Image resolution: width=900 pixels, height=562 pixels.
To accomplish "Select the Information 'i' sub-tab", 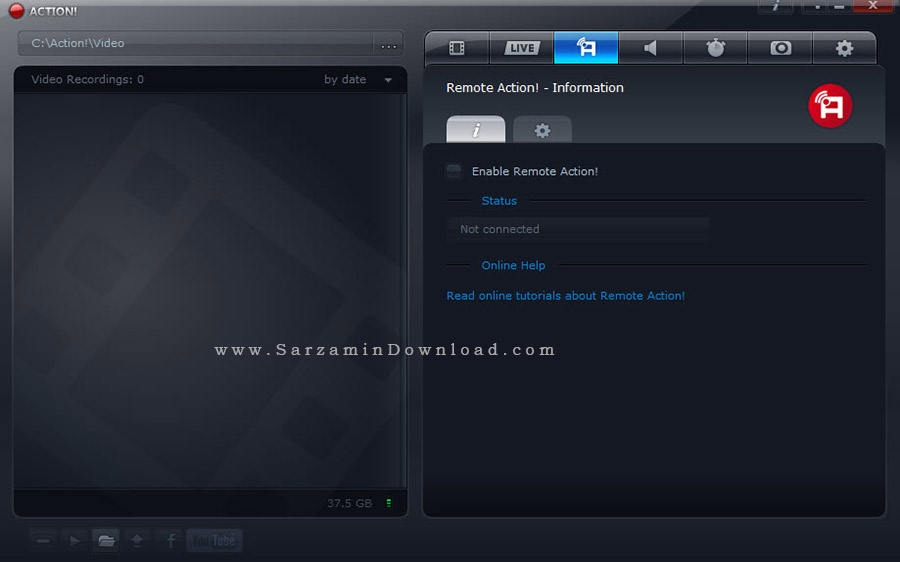I will [x=476, y=130].
